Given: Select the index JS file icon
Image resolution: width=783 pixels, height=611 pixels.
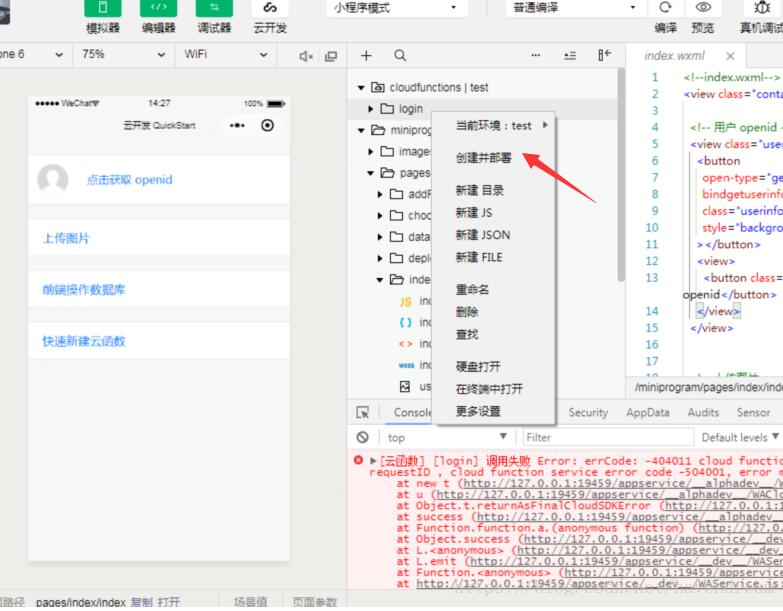Looking at the screenshot, I should 405,302.
